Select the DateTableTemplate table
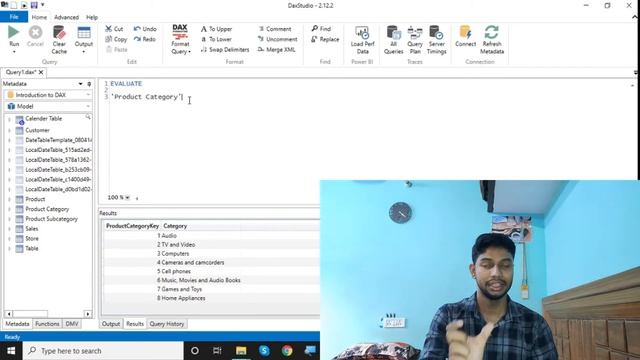Viewport: 640px width, 360px height. [x=58, y=140]
